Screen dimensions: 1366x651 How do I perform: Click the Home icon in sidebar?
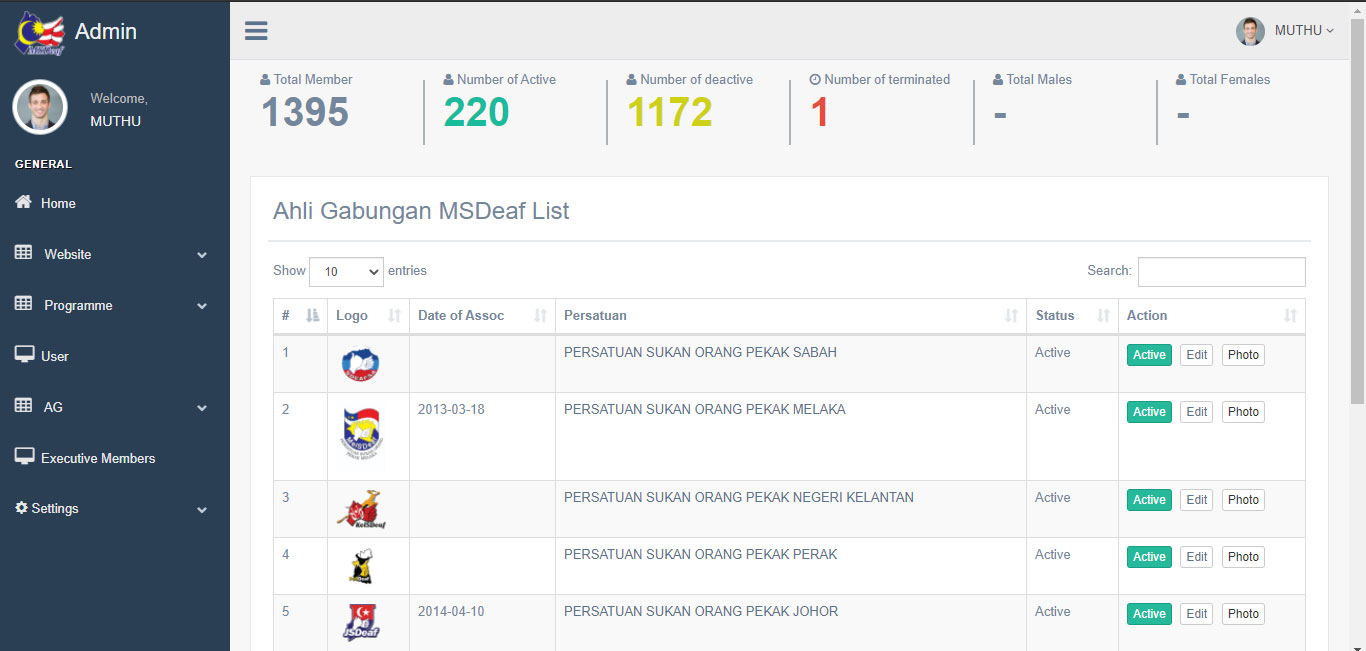23,203
